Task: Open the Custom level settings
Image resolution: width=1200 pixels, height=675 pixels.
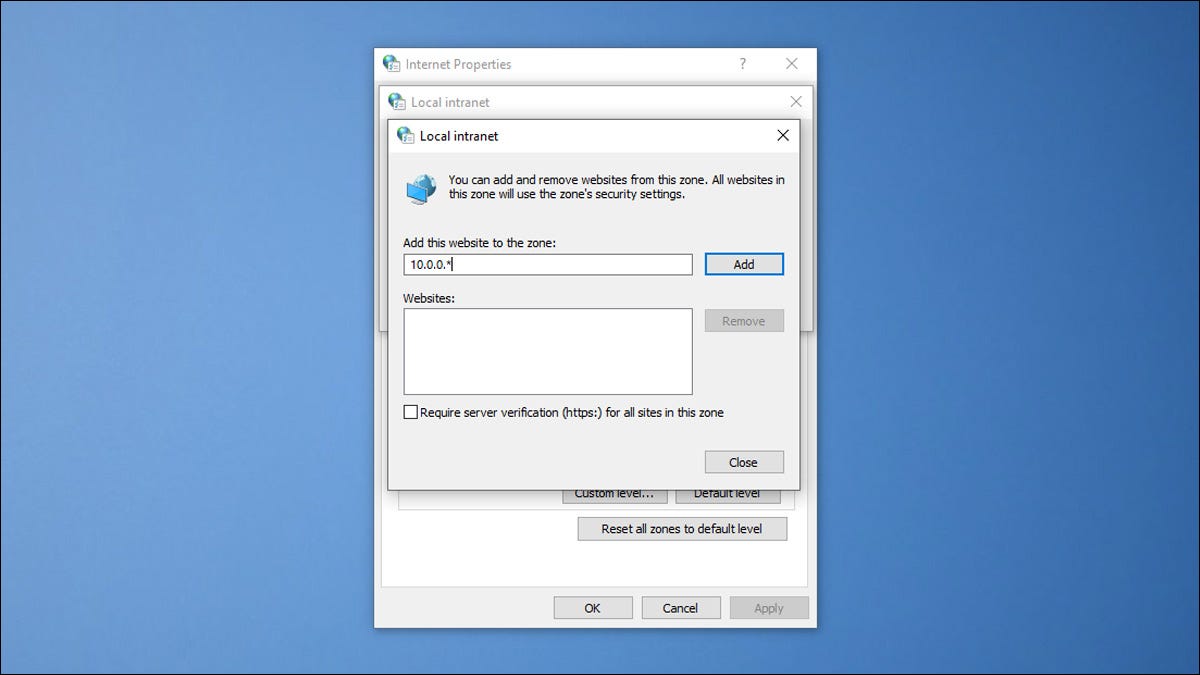Action: (614, 495)
